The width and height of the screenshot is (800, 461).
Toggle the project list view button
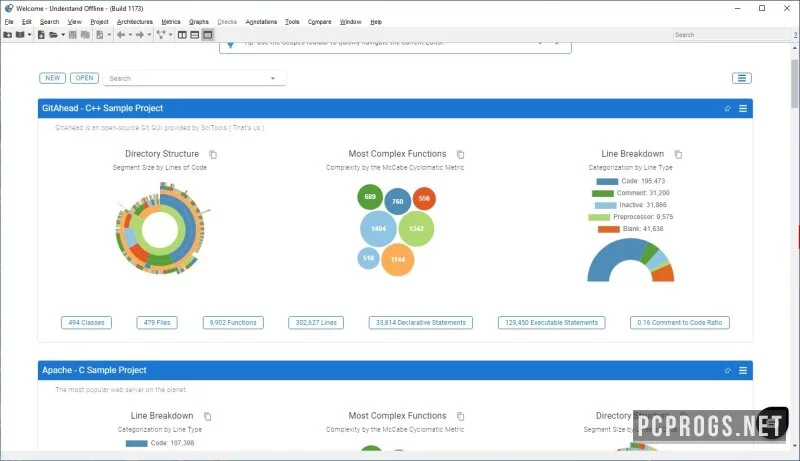tap(742, 78)
